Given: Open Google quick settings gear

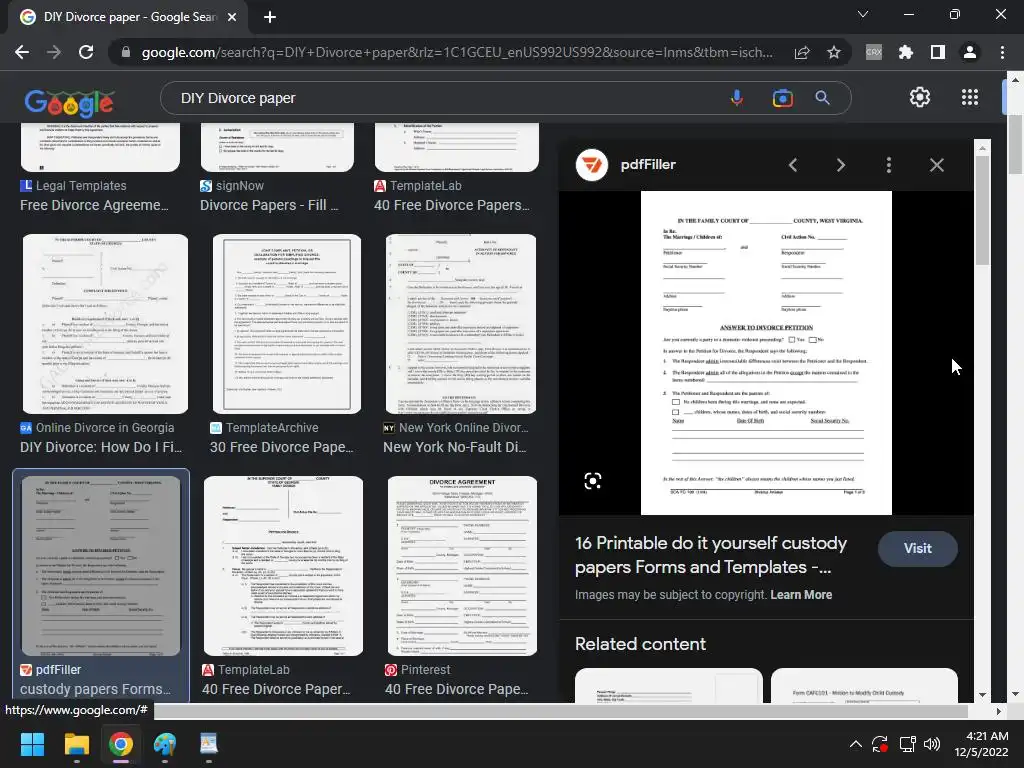Looking at the screenshot, I should [x=920, y=97].
